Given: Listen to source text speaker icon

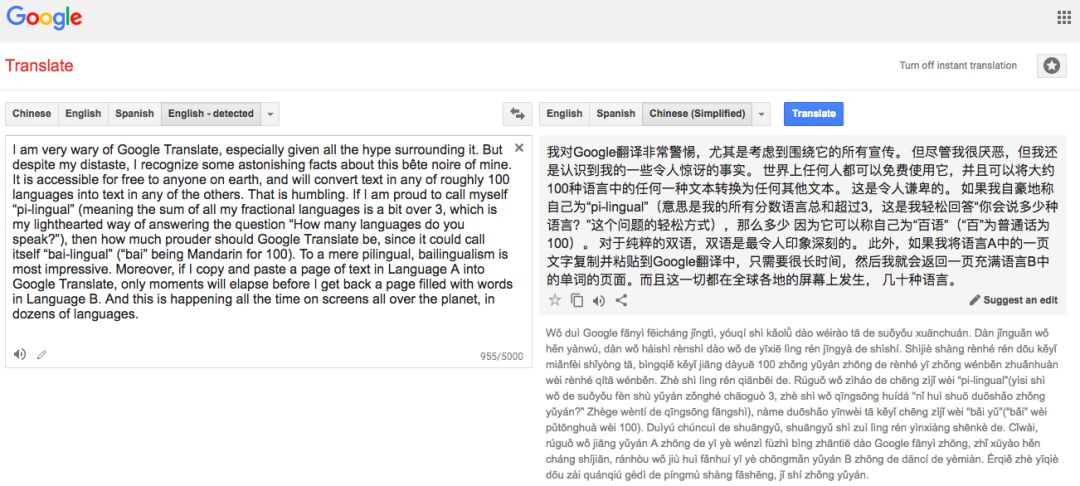Looking at the screenshot, I should coord(19,354).
